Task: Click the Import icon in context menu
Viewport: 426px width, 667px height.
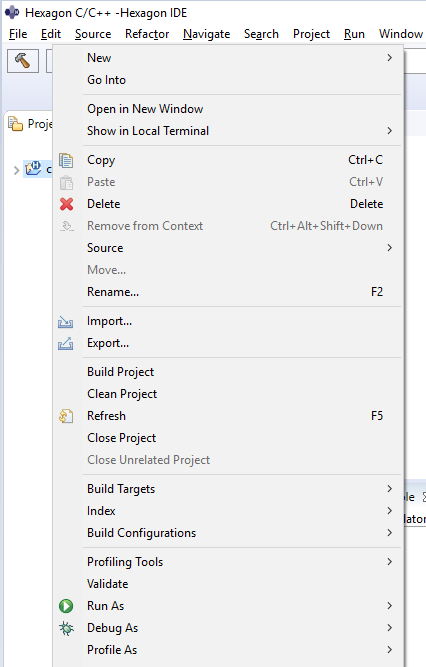Action: [x=66, y=322]
